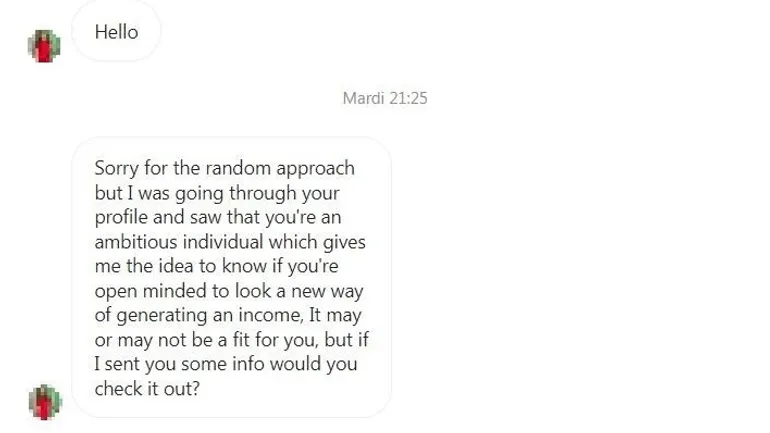Click the time "21:25" above the second message
The image size is (770, 433).
pyautogui.click(x=407, y=98)
